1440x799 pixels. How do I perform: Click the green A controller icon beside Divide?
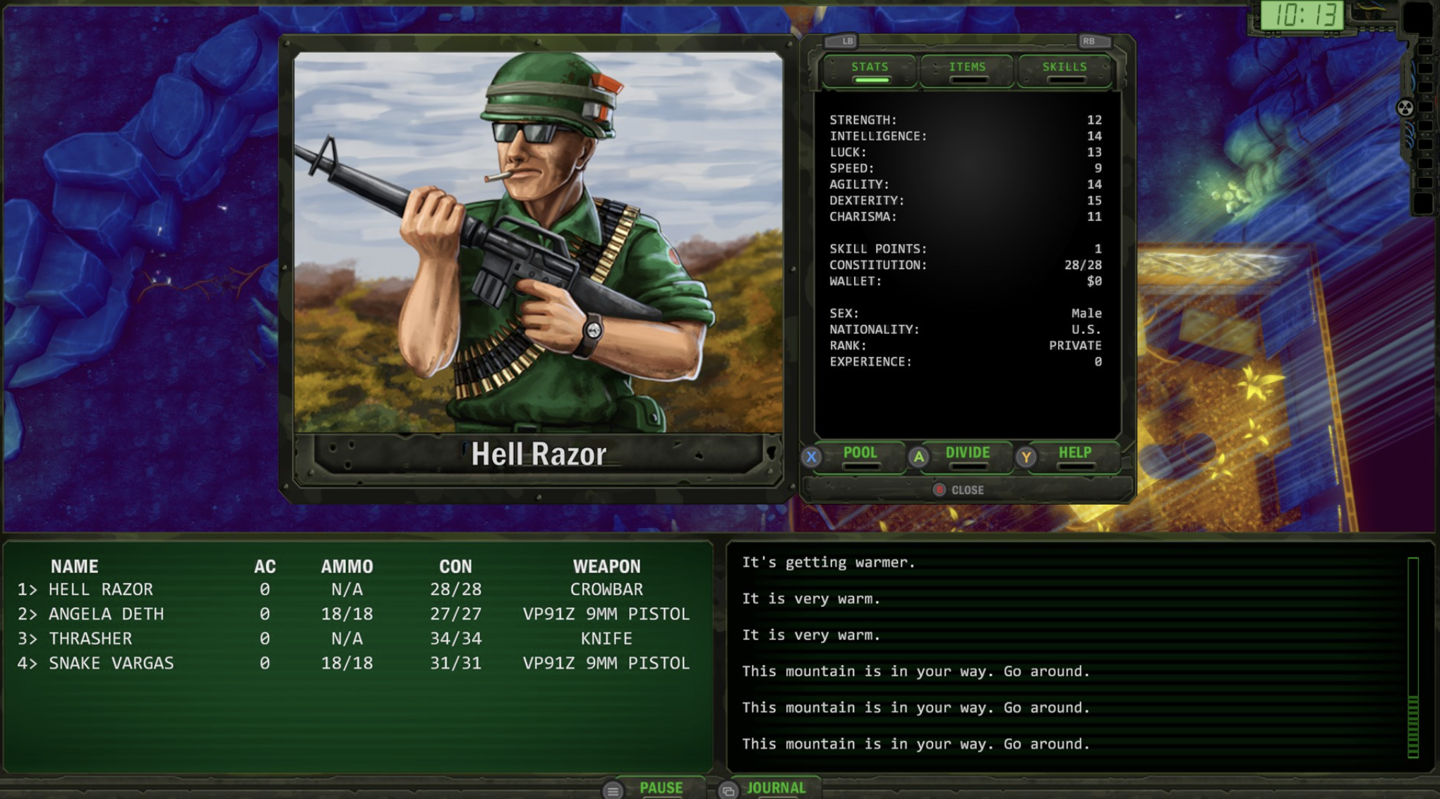tap(918, 457)
